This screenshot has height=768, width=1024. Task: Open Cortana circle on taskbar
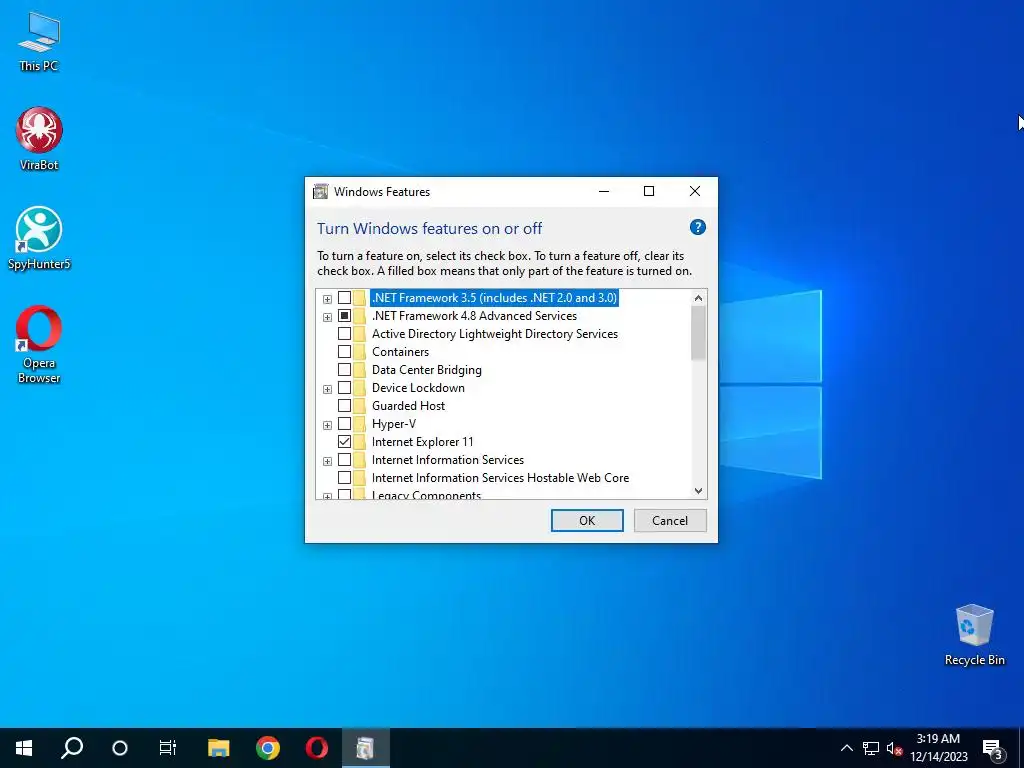120,748
